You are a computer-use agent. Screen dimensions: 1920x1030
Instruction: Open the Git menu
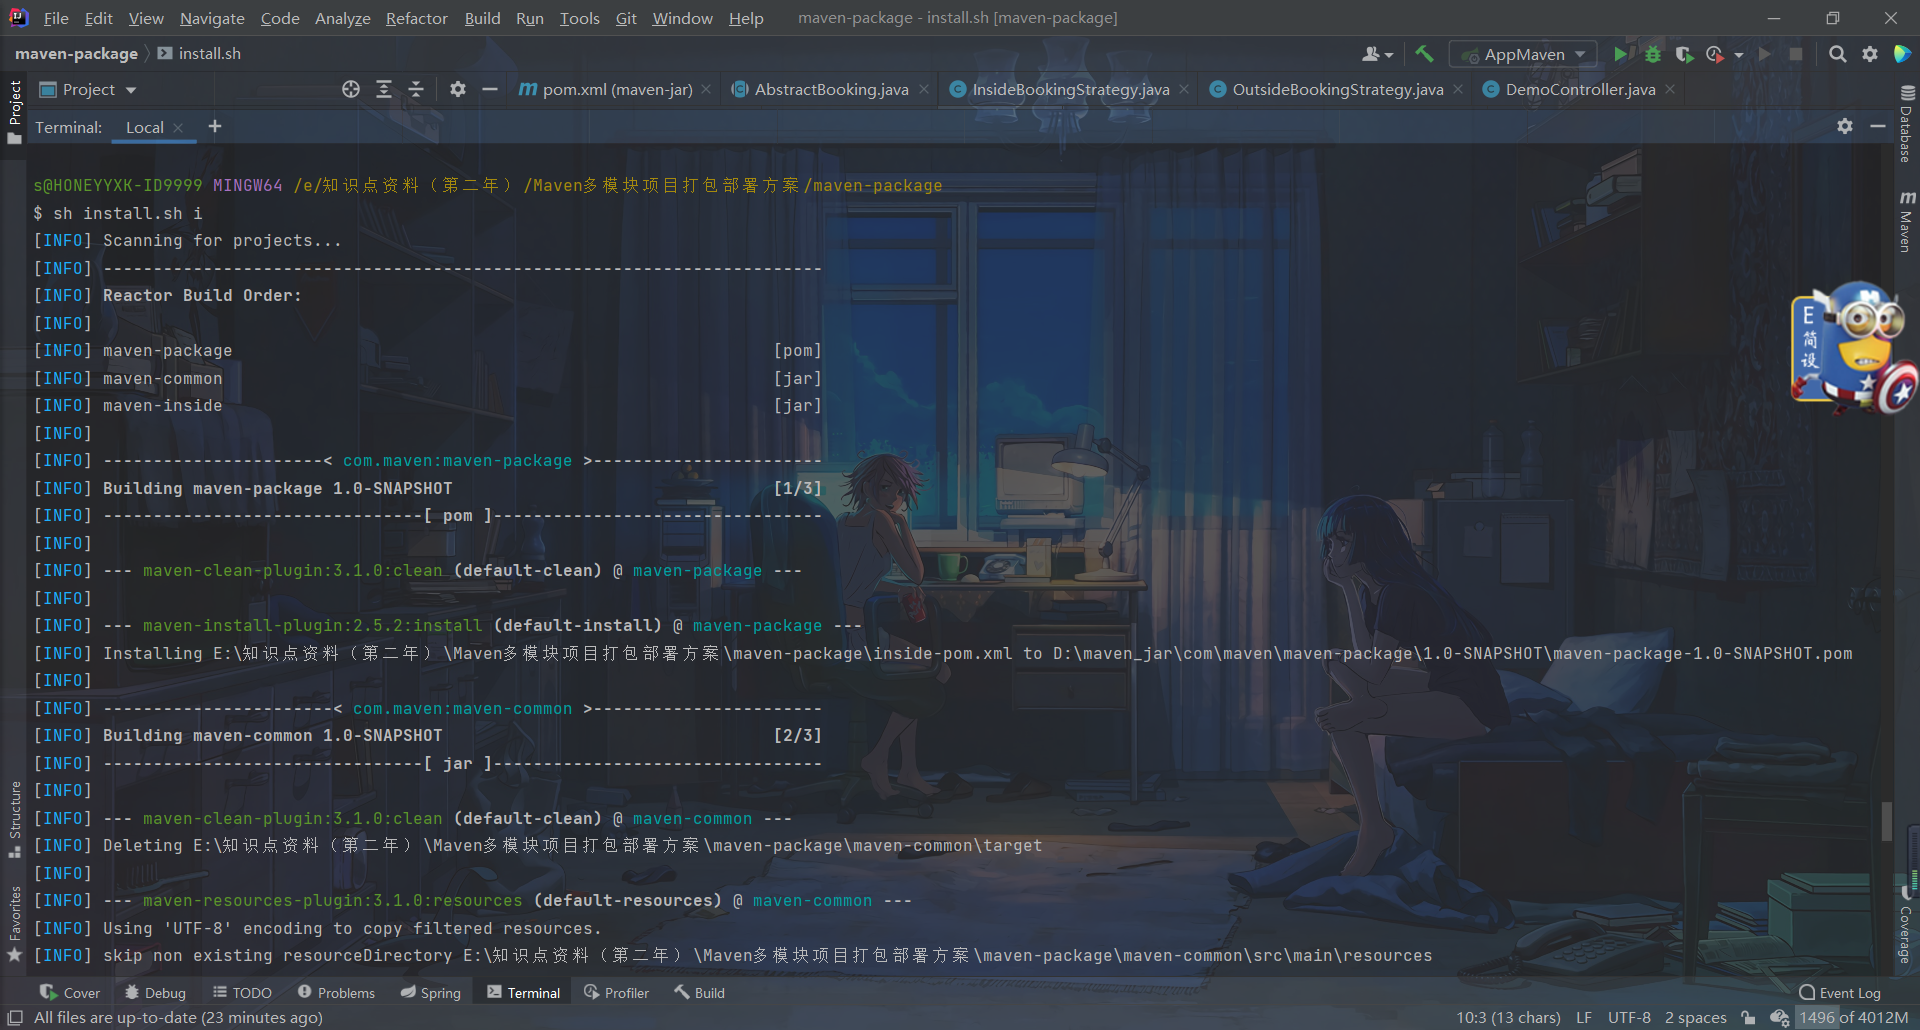(x=626, y=18)
